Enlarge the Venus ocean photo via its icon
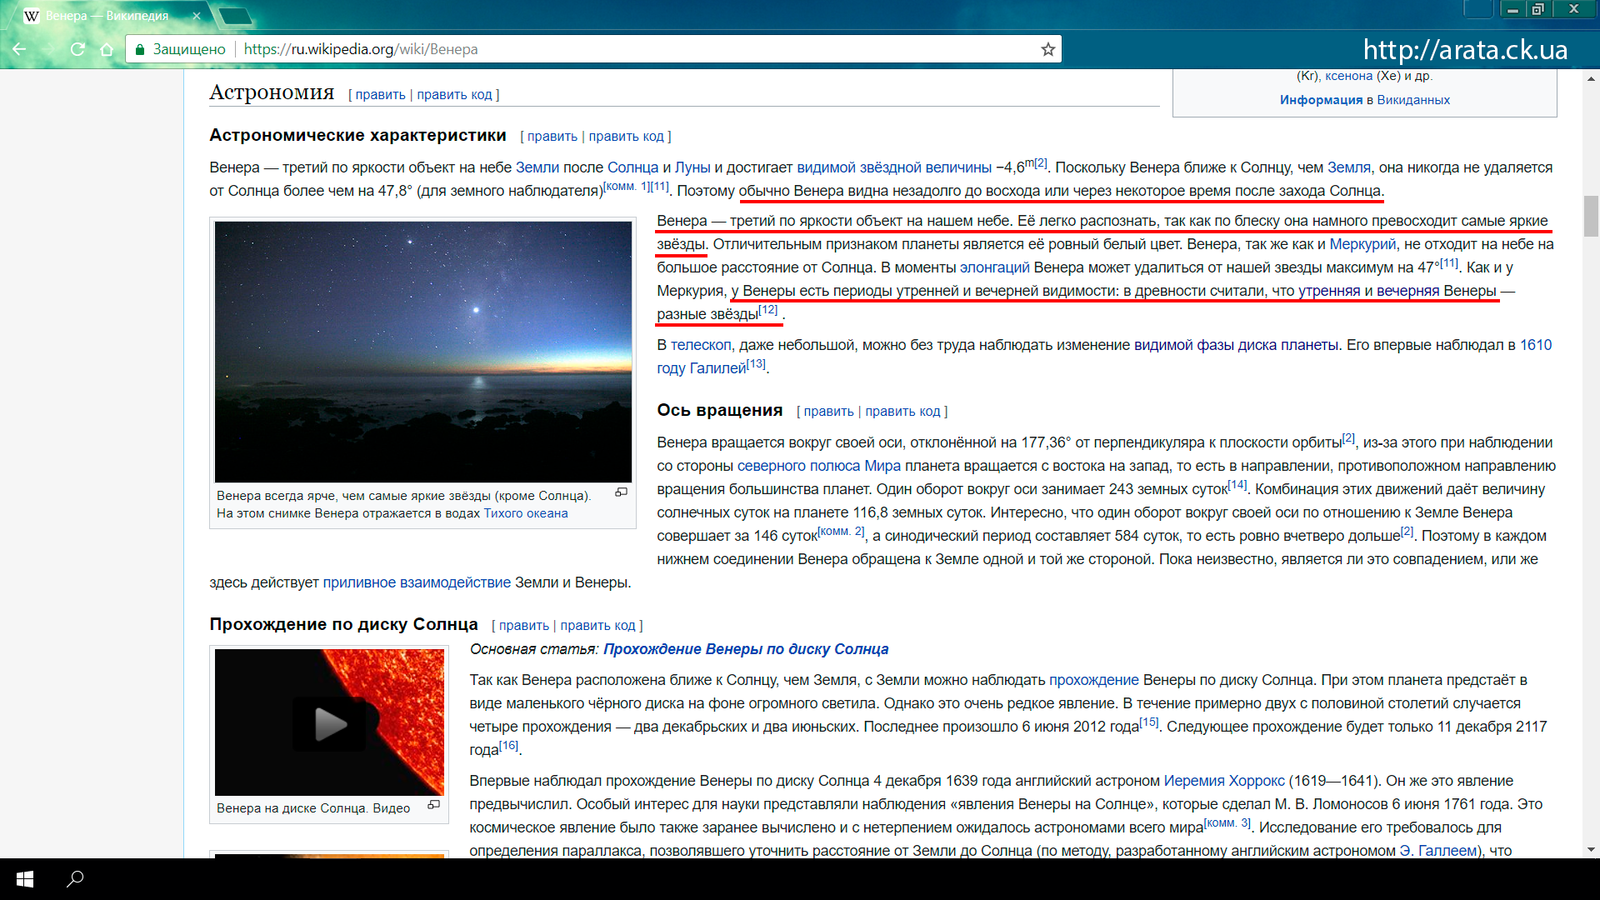 (621, 492)
